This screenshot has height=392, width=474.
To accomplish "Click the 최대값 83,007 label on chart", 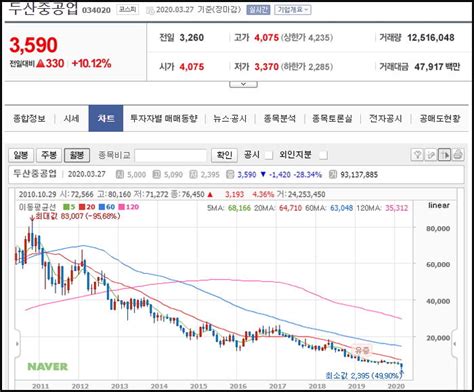I will [x=78, y=216].
